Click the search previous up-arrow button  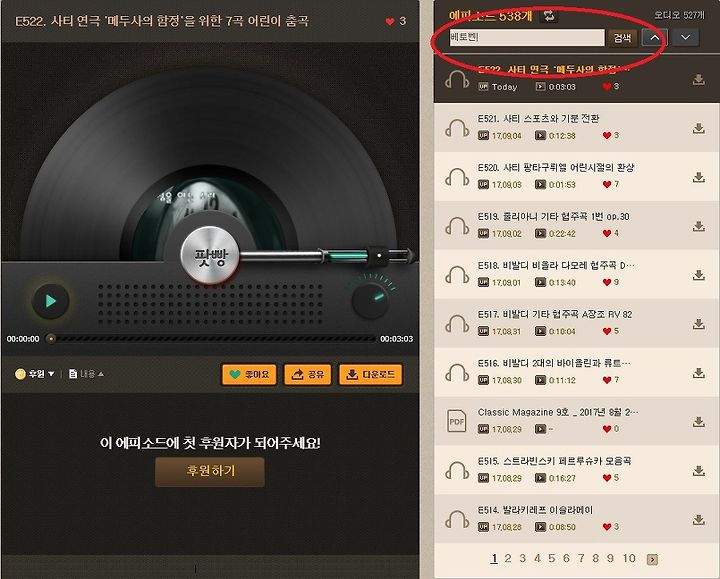tap(654, 38)
